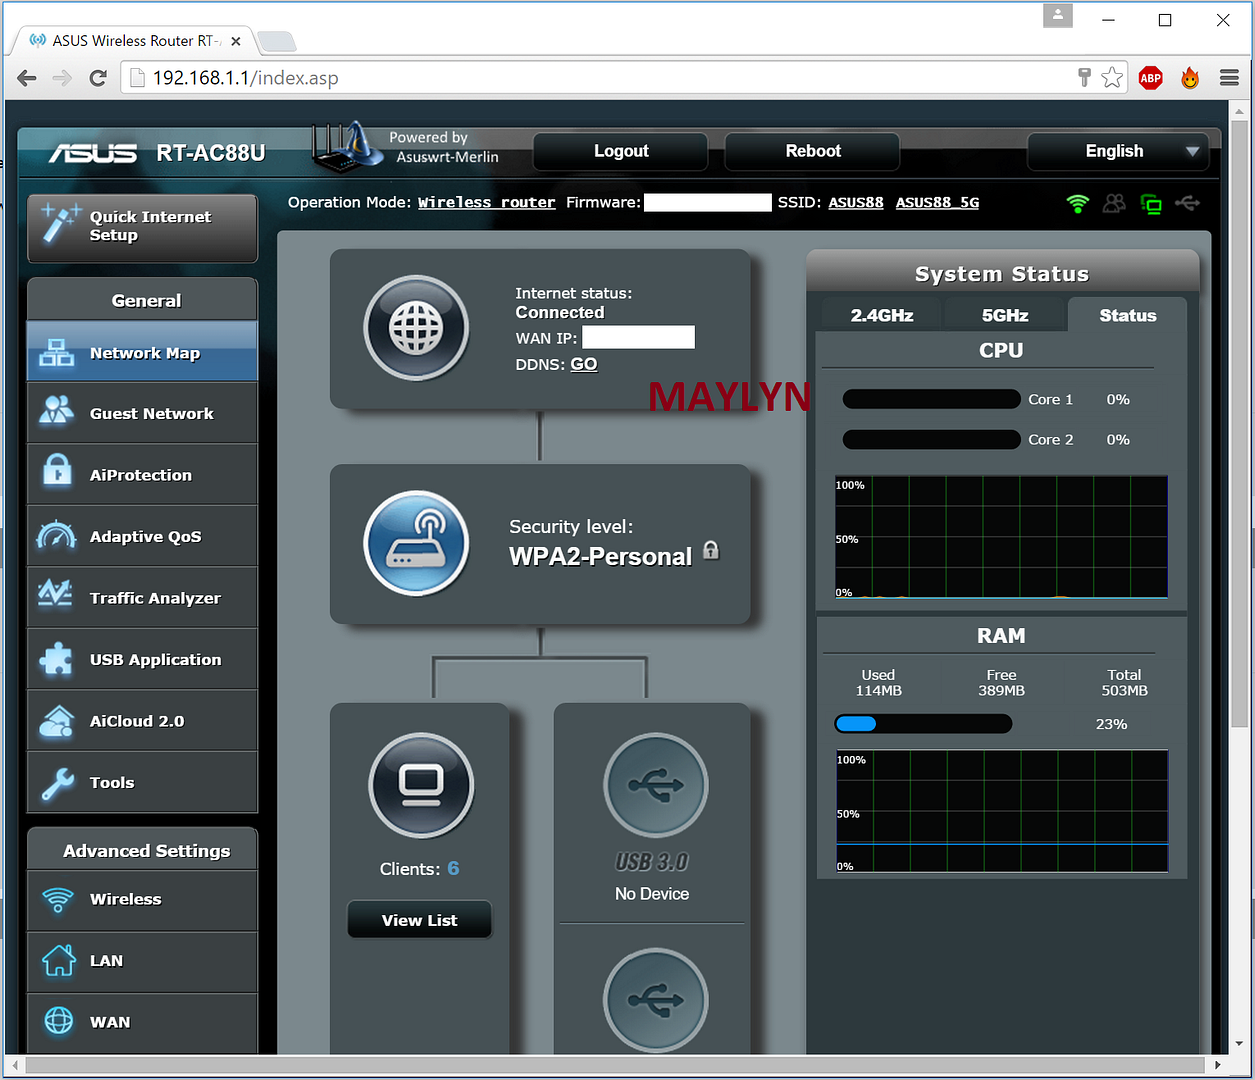Click the USB 3.0 device icon
The width and height of the screenshot is (1255, 1080).
tap(655, 785)
